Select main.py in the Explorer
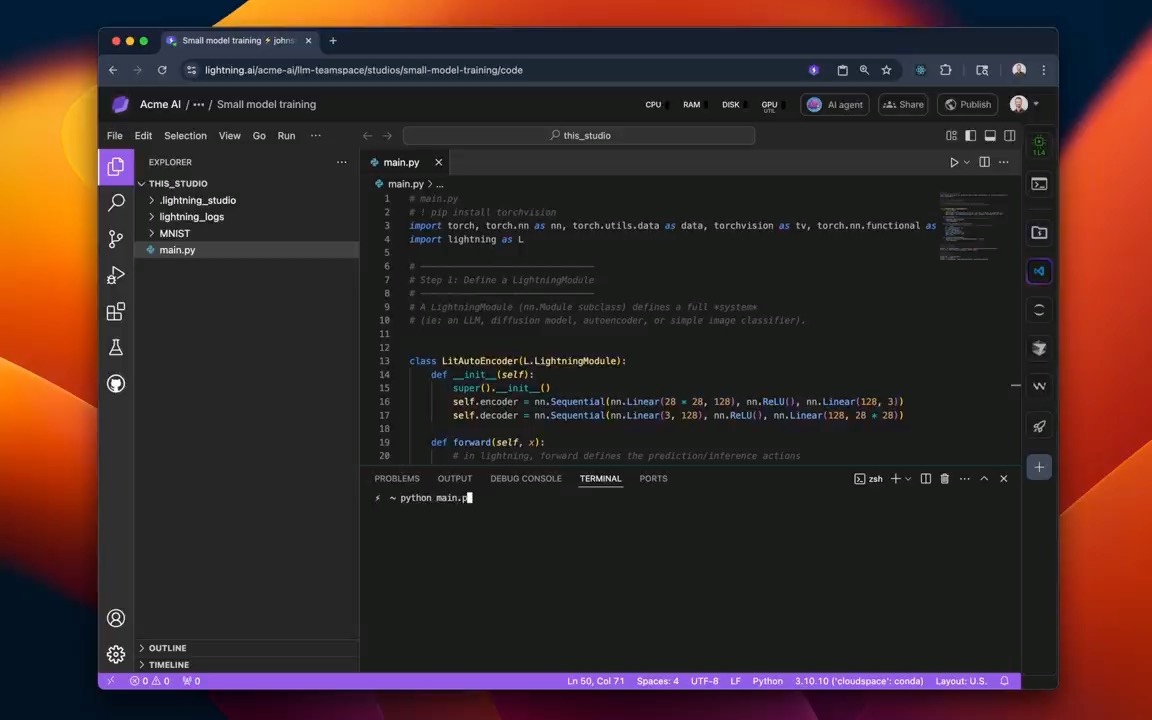The image size is (1152, 720). point(247,250)
